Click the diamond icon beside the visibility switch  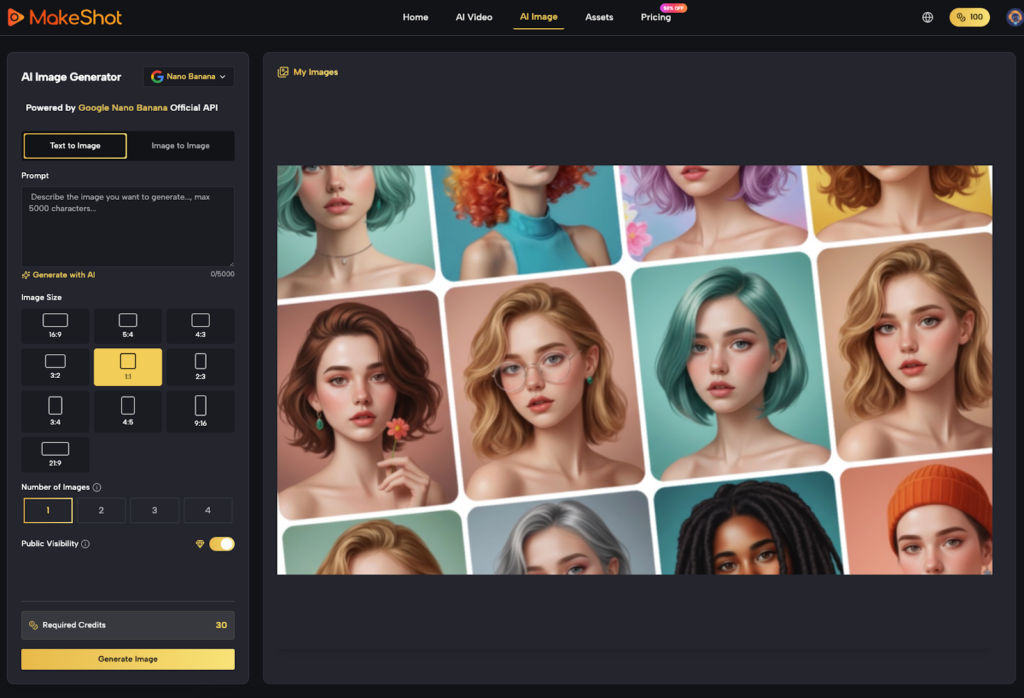pyautogui.click(x=202, y=543)
